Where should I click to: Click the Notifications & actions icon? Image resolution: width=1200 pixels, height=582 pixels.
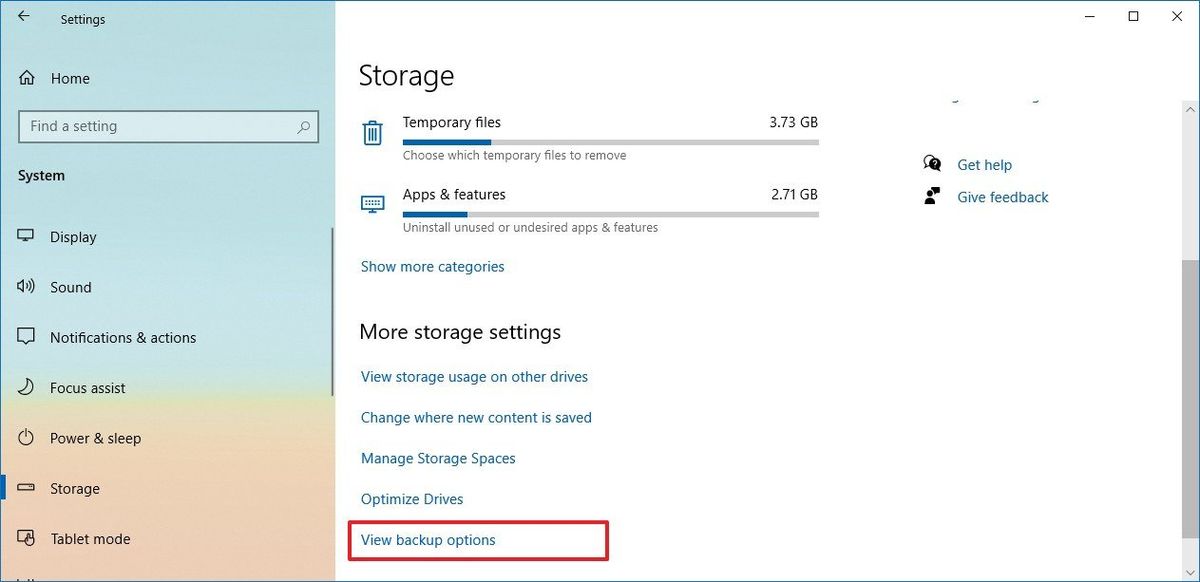point(25,337)
